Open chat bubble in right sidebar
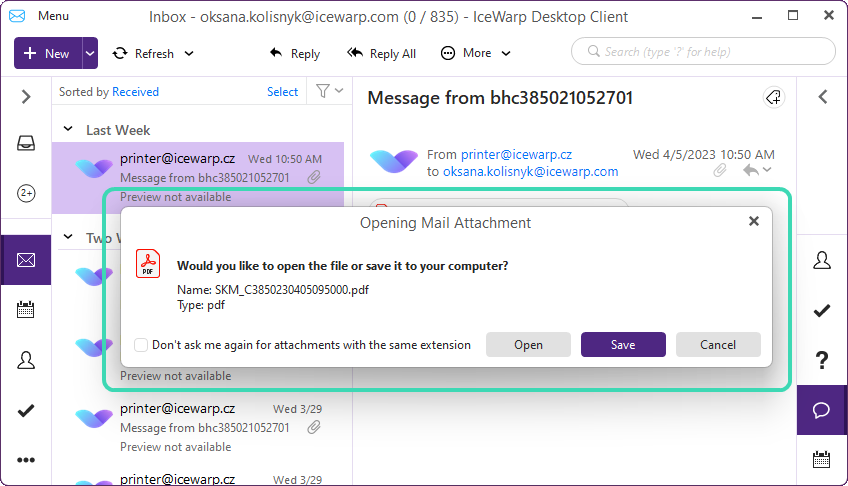The image size is (848, 486). tap(822, 410)
